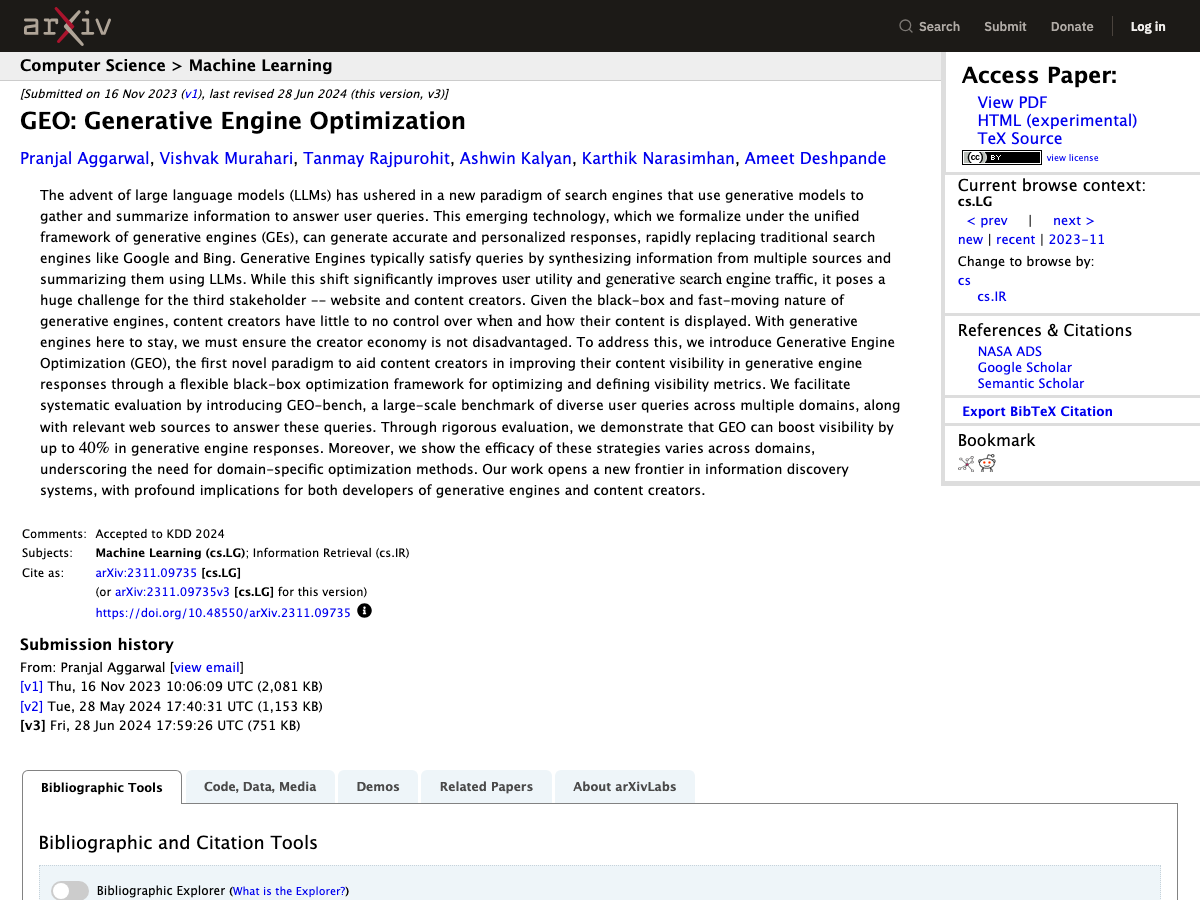Go to previous paper with prev link
Screen dimensions: 1200x900
[x=987, y=220]
